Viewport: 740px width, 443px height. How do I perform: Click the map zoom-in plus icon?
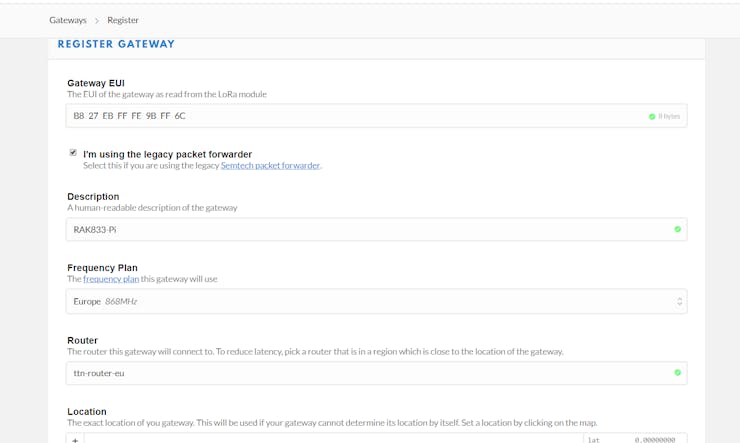(x=75, y=439)
